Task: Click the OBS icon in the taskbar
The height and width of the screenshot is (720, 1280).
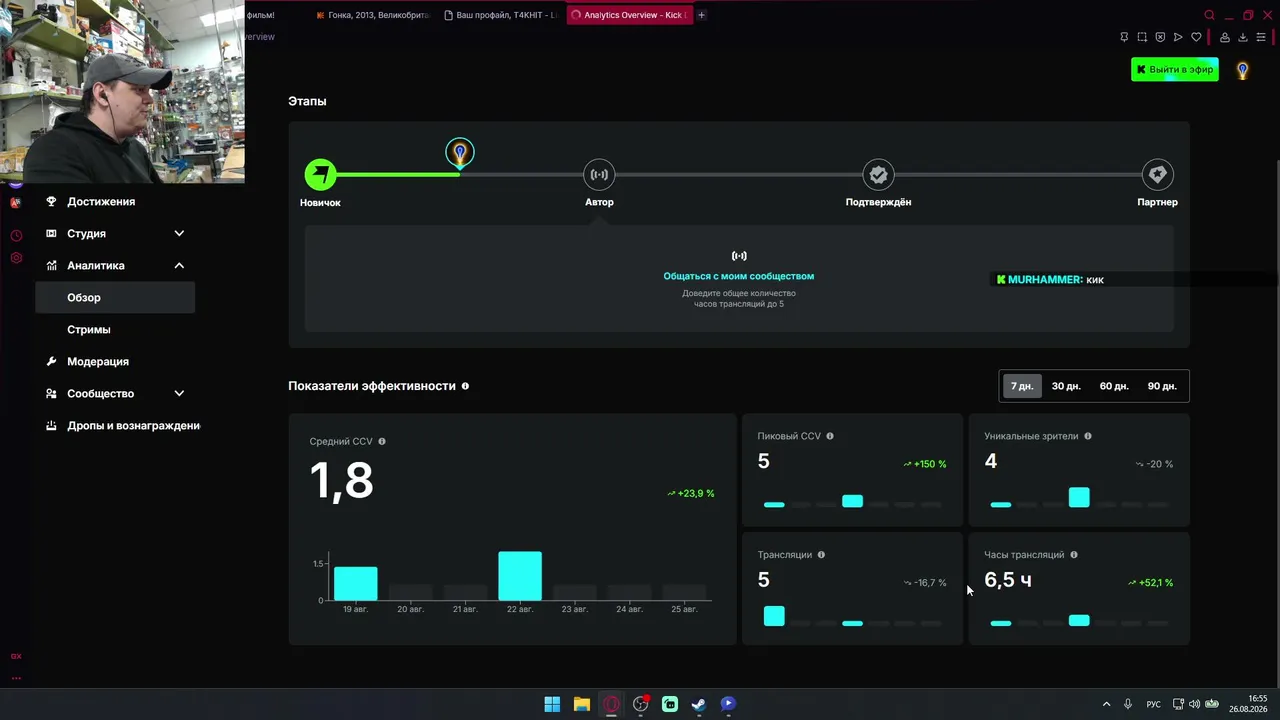Action: coord(640,704)
